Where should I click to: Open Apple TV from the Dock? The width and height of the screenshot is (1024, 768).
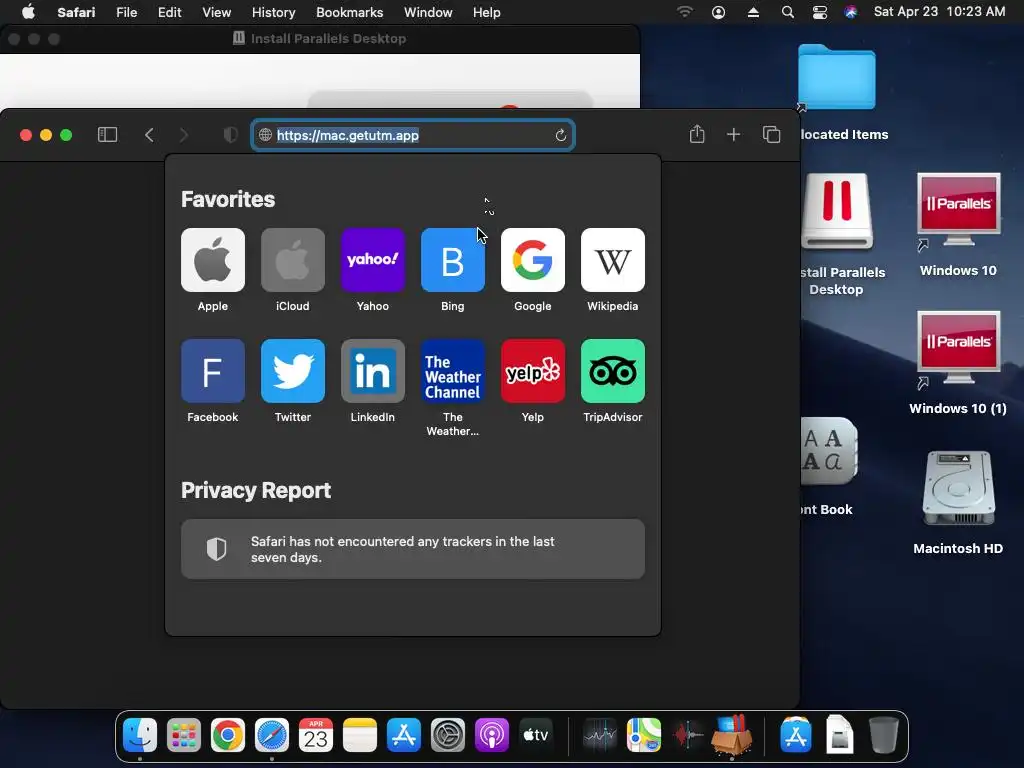pyautogui.click(x=536, y=735)
